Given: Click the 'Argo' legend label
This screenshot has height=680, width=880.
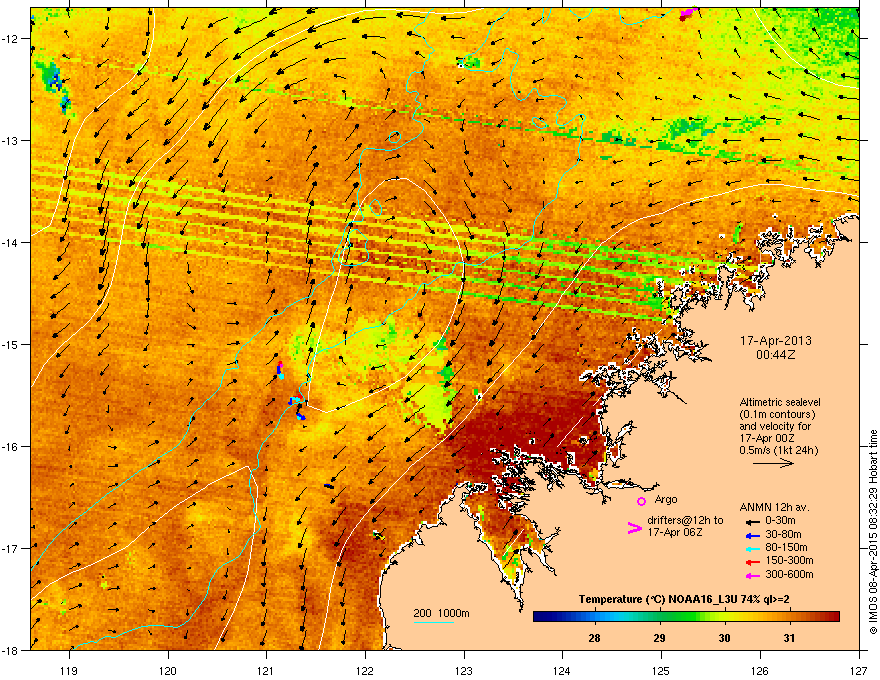Looking at the screenshot, I should (666, 499).
